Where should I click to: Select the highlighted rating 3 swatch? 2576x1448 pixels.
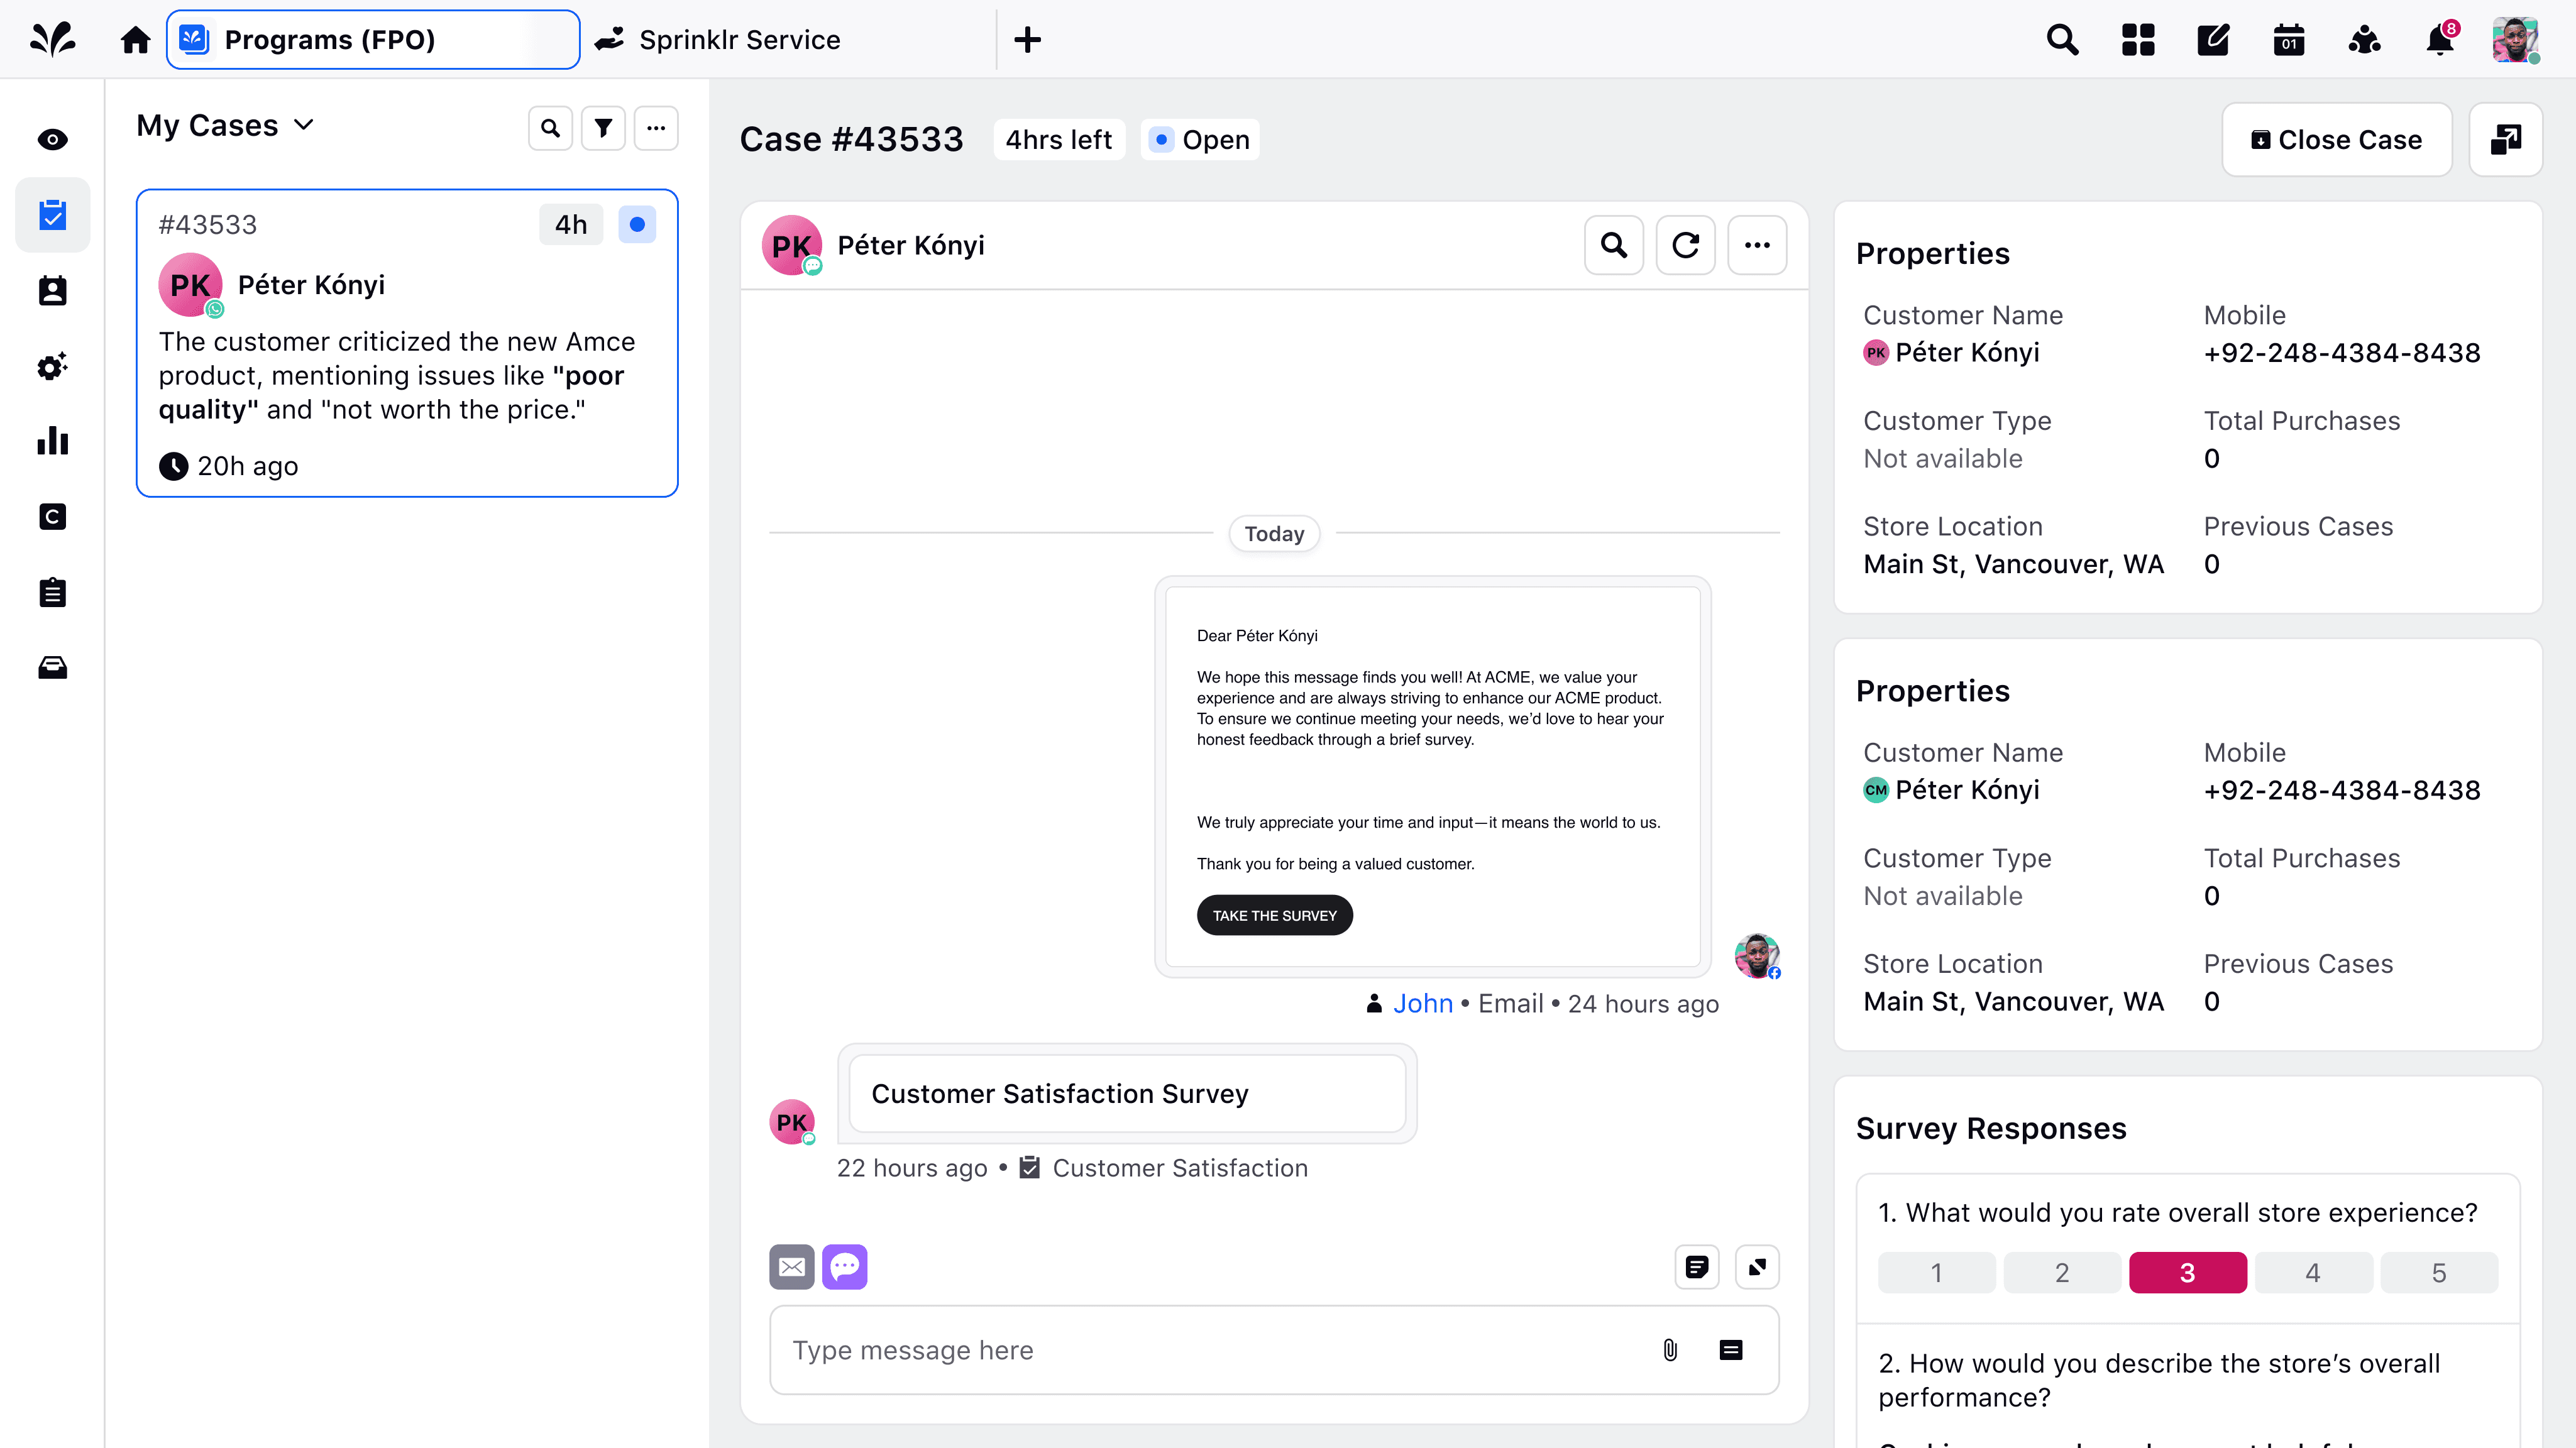click(2187, 1273)
